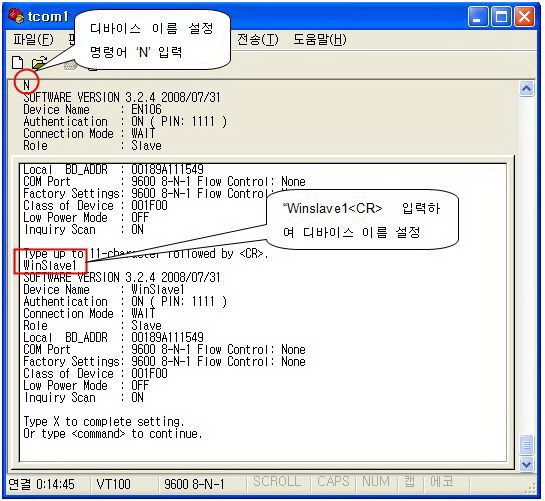Click the '캡' status bar indicator

point(409,482)
